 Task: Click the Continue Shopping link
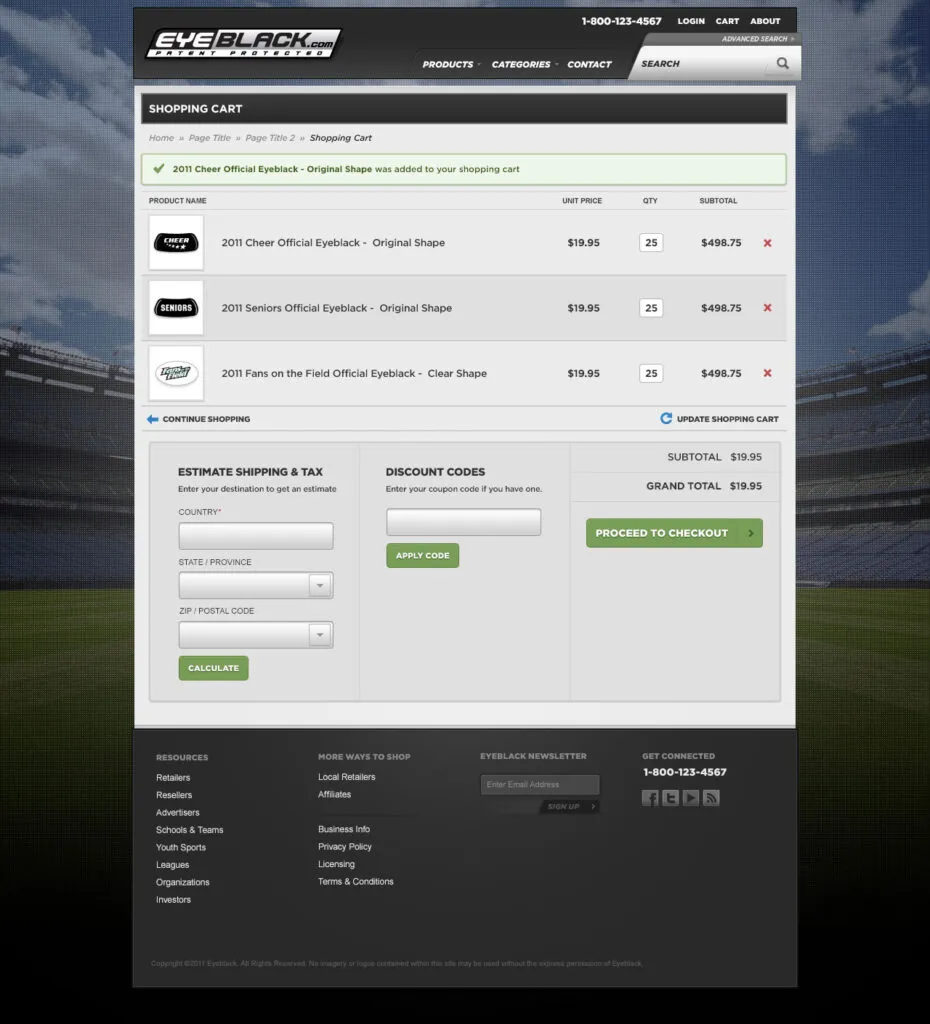199,419
